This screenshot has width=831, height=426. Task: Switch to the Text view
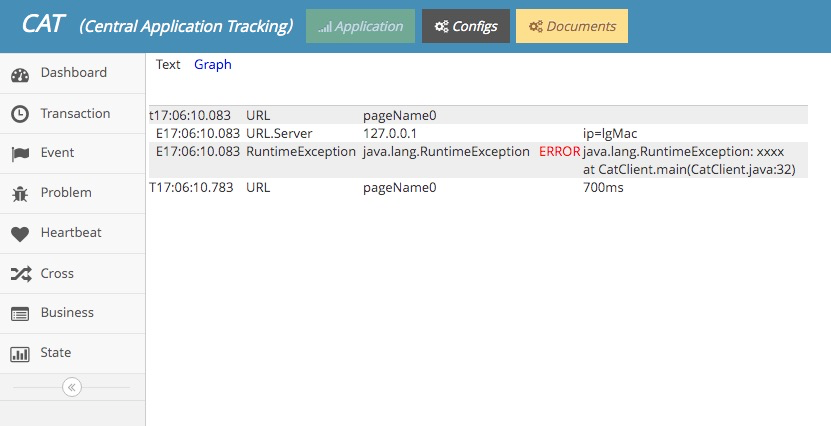tap(168, 65)
